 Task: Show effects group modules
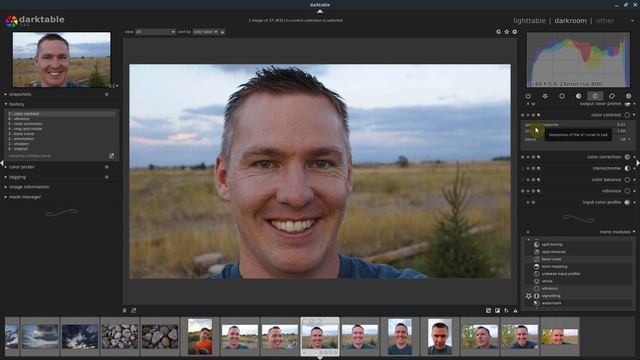click(x=629, y=96)
